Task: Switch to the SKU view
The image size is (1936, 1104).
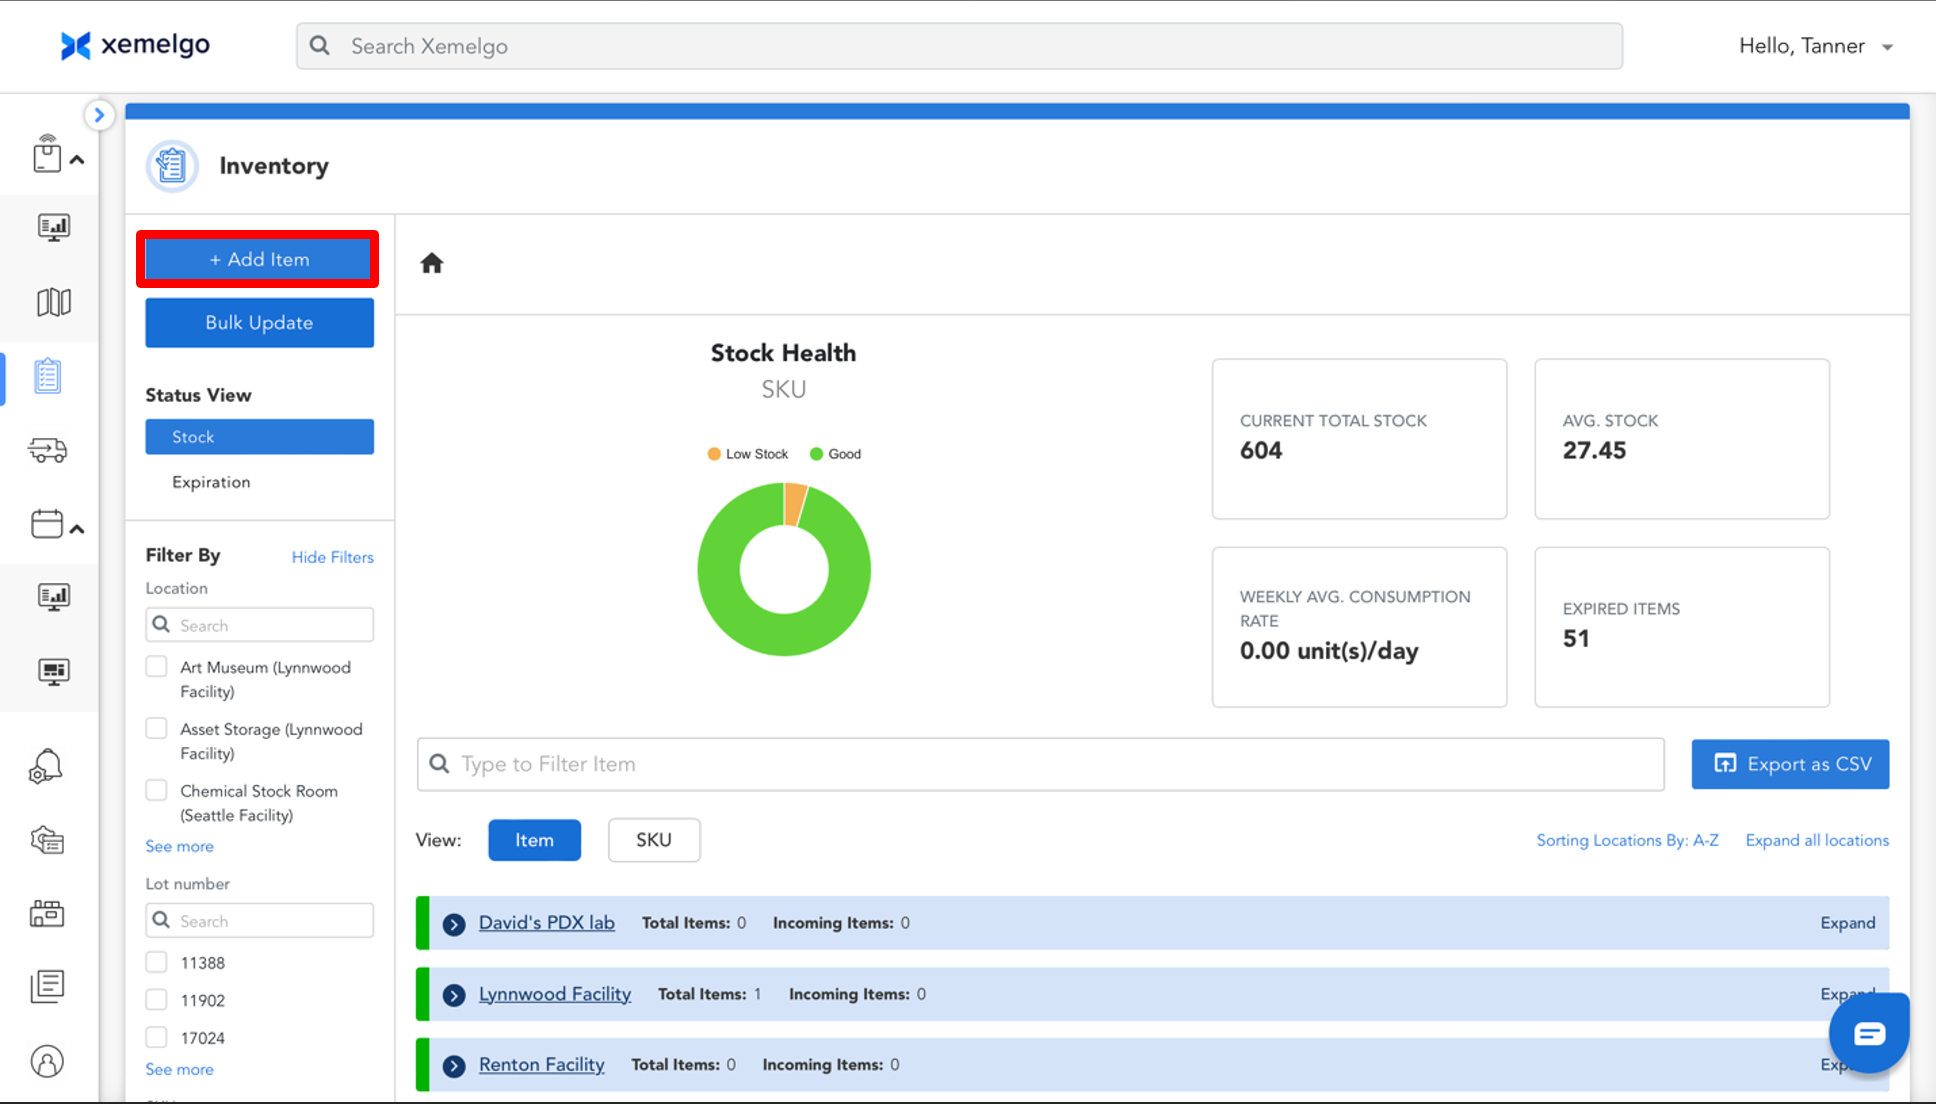Action: [653, 840]
